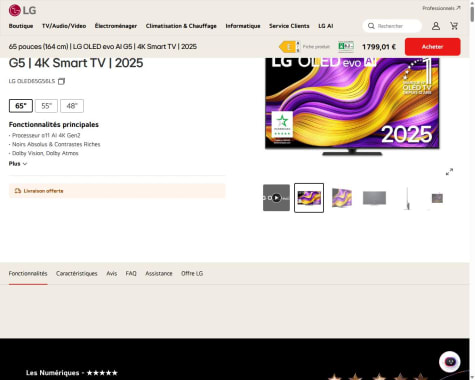Click the red Acheter button
475x380 pixels.
pyautogui.click(x=433, y=47)
